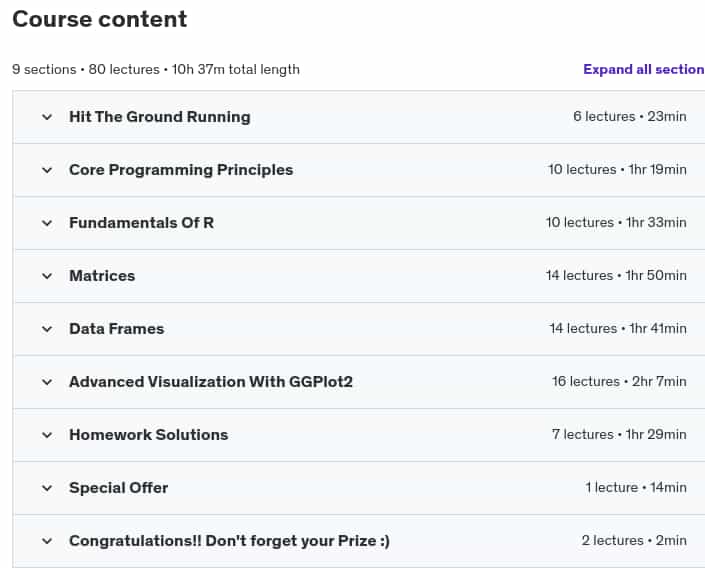Expand the Hit The Ground Running chevron
Image resolution: width=705 pixels, height=568 pixels.
47,117
